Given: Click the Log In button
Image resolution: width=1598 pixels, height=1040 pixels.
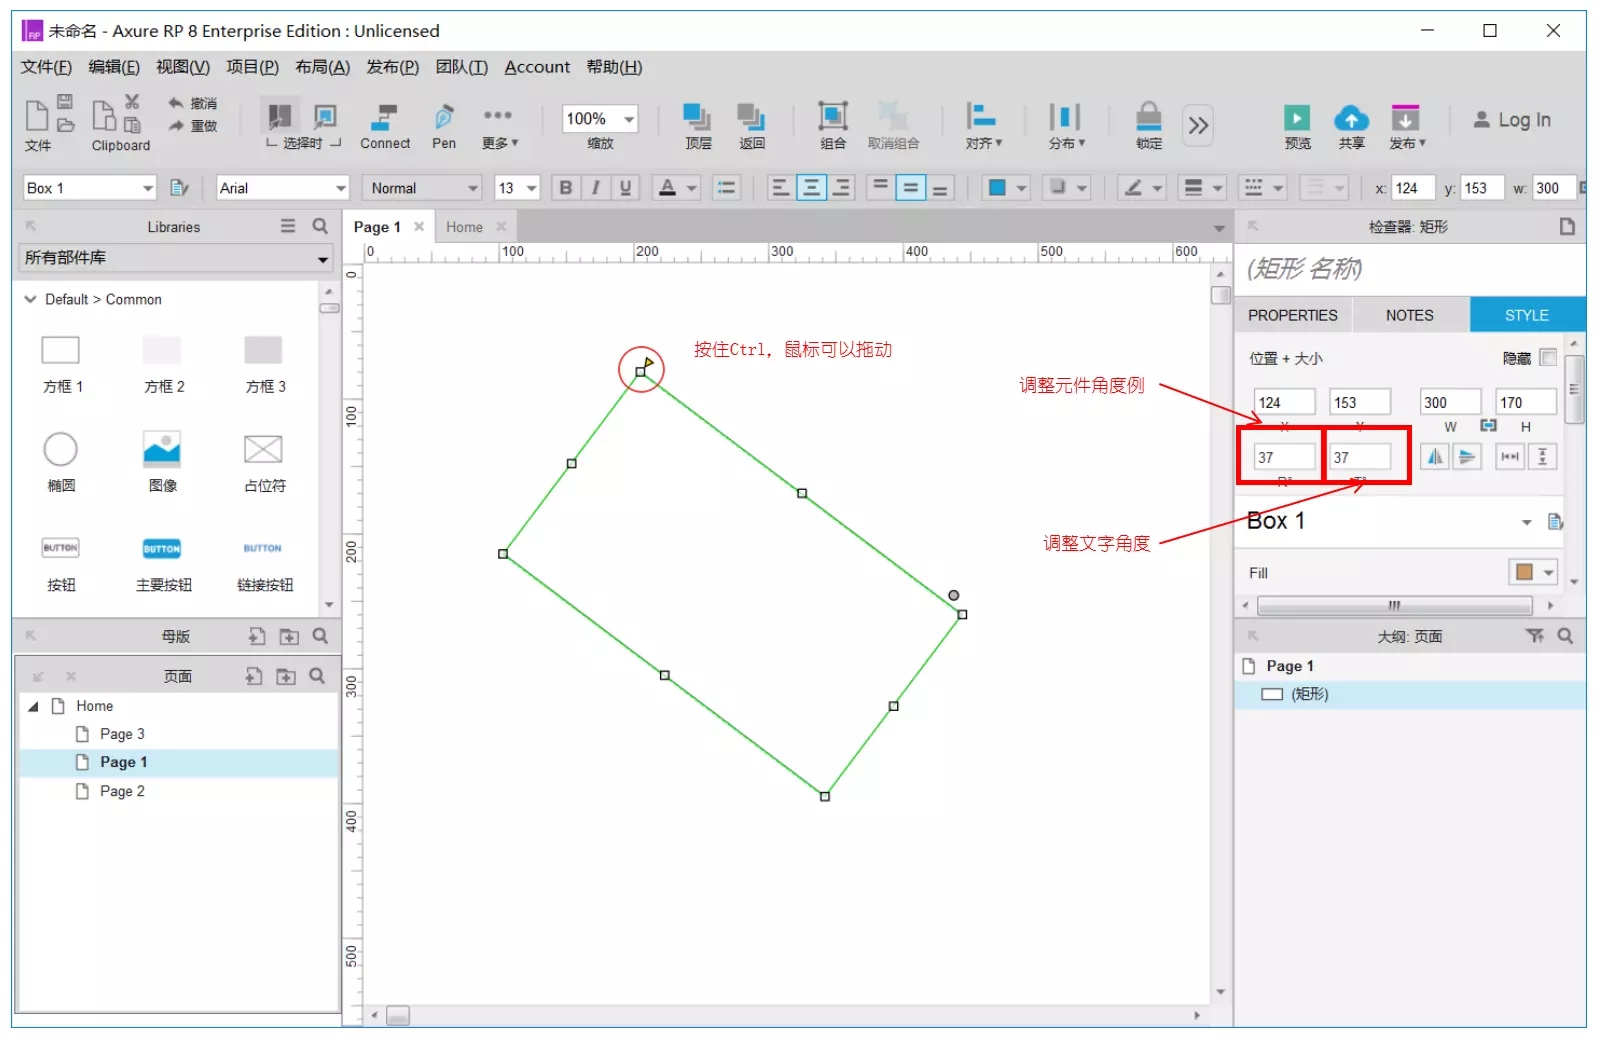Looking at the screenshot, I should [x=1512, y=120].
